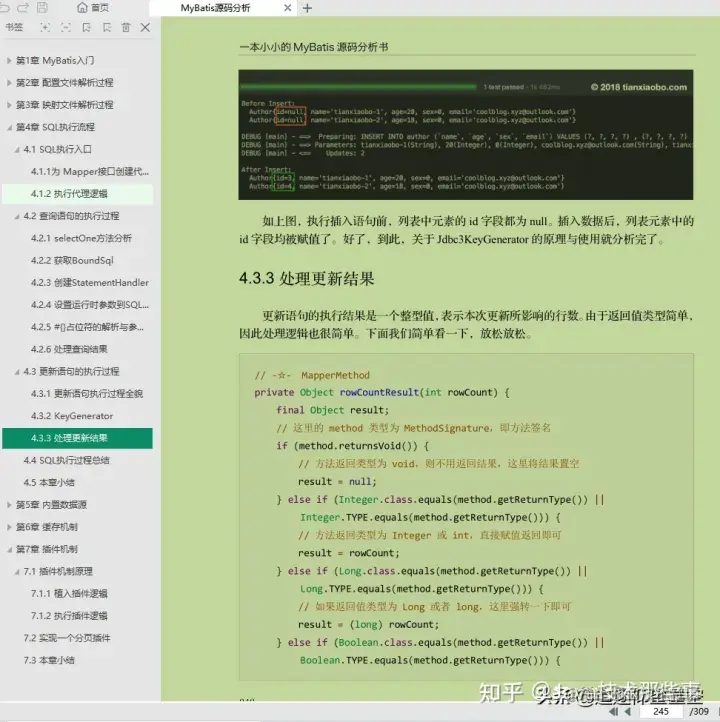
Task: Collapse all bookmarks icon
Action: pos(66,28)
